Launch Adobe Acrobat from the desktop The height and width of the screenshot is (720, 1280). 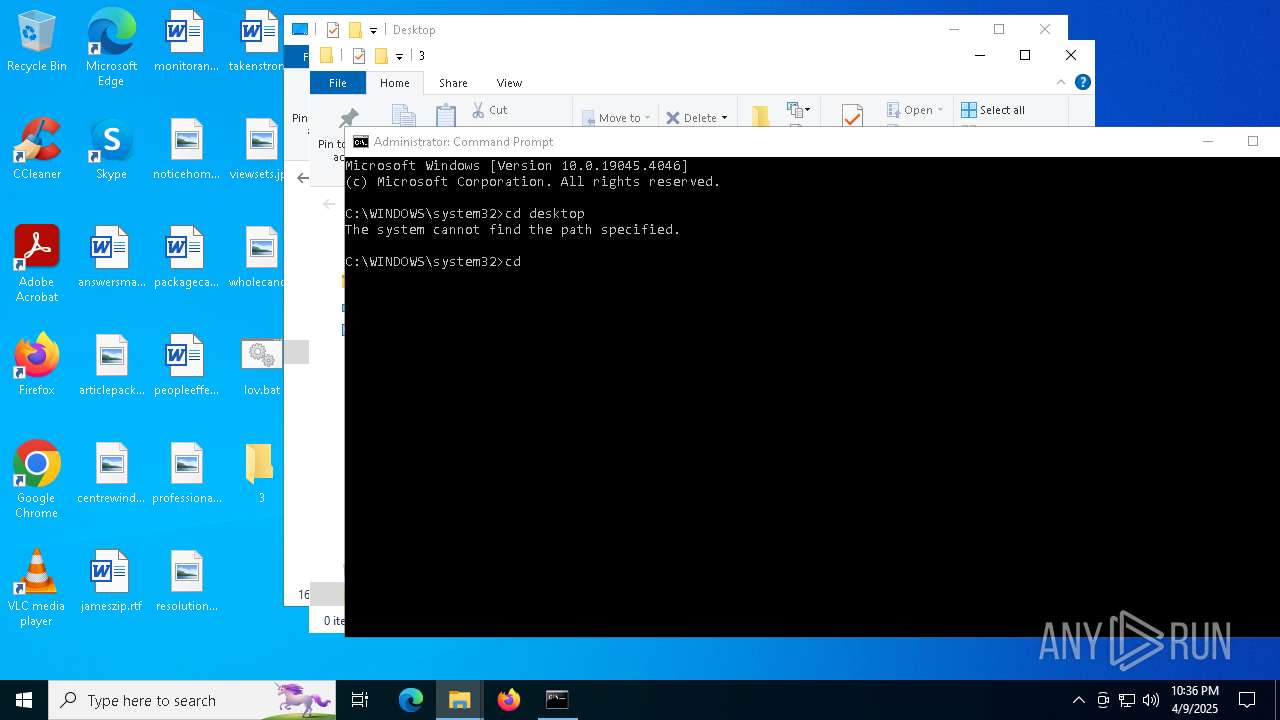pyautogui.click(x=37, y=264)
